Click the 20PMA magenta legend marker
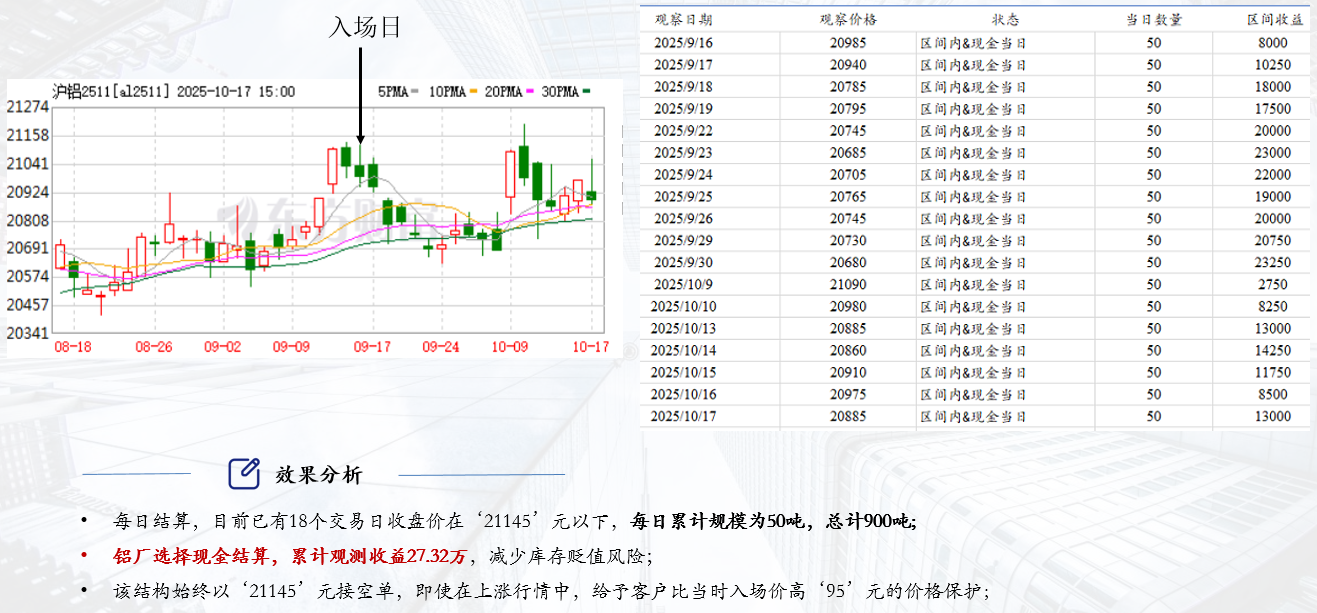Image resolution: width=1317 pixels, height=613 pixels. (x=529, y=91)
